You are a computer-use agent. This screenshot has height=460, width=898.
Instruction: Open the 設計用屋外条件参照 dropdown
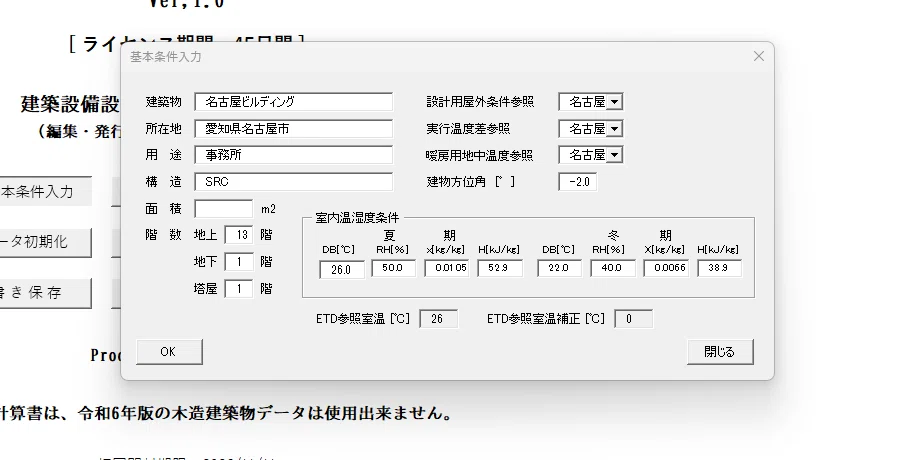[615, 102]
